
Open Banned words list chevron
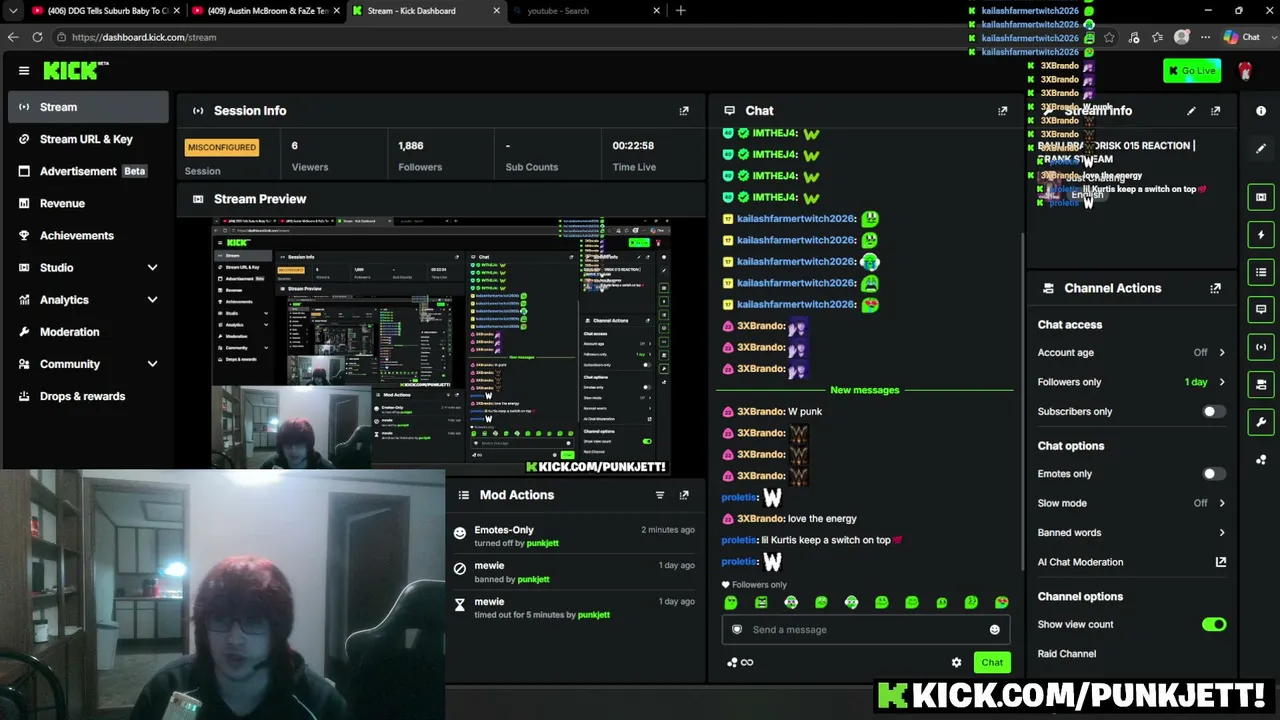1221,533
